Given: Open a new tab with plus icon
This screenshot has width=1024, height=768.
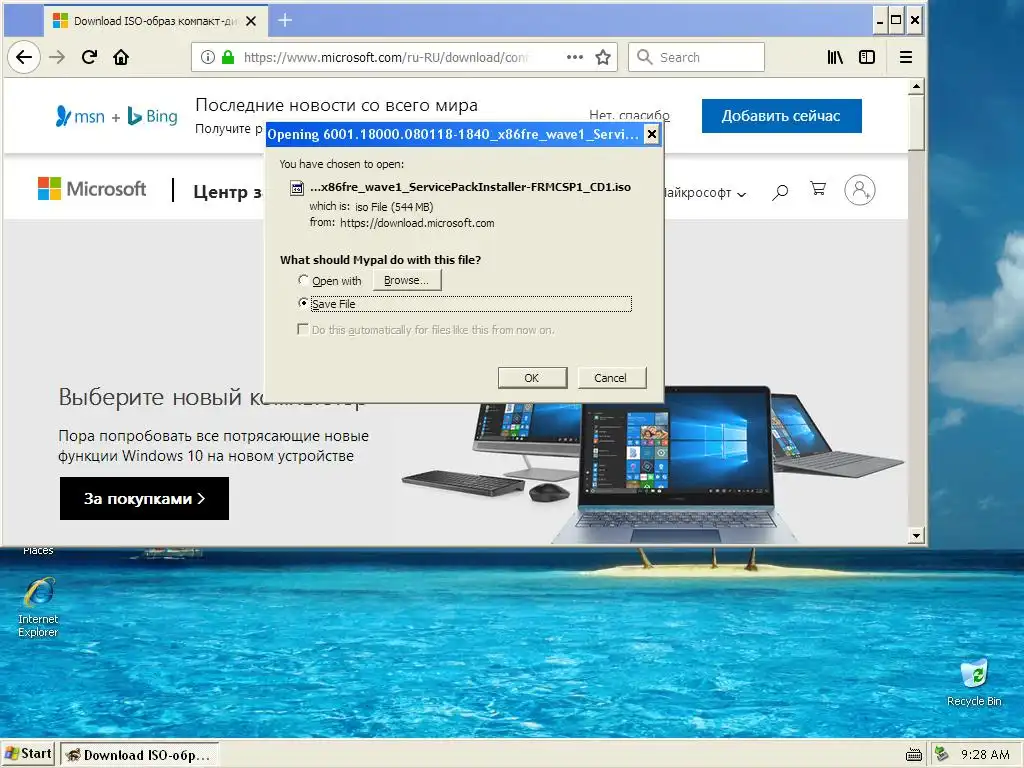Looking at the screenshot, I should pyautogui.click(x=285, y=20).
